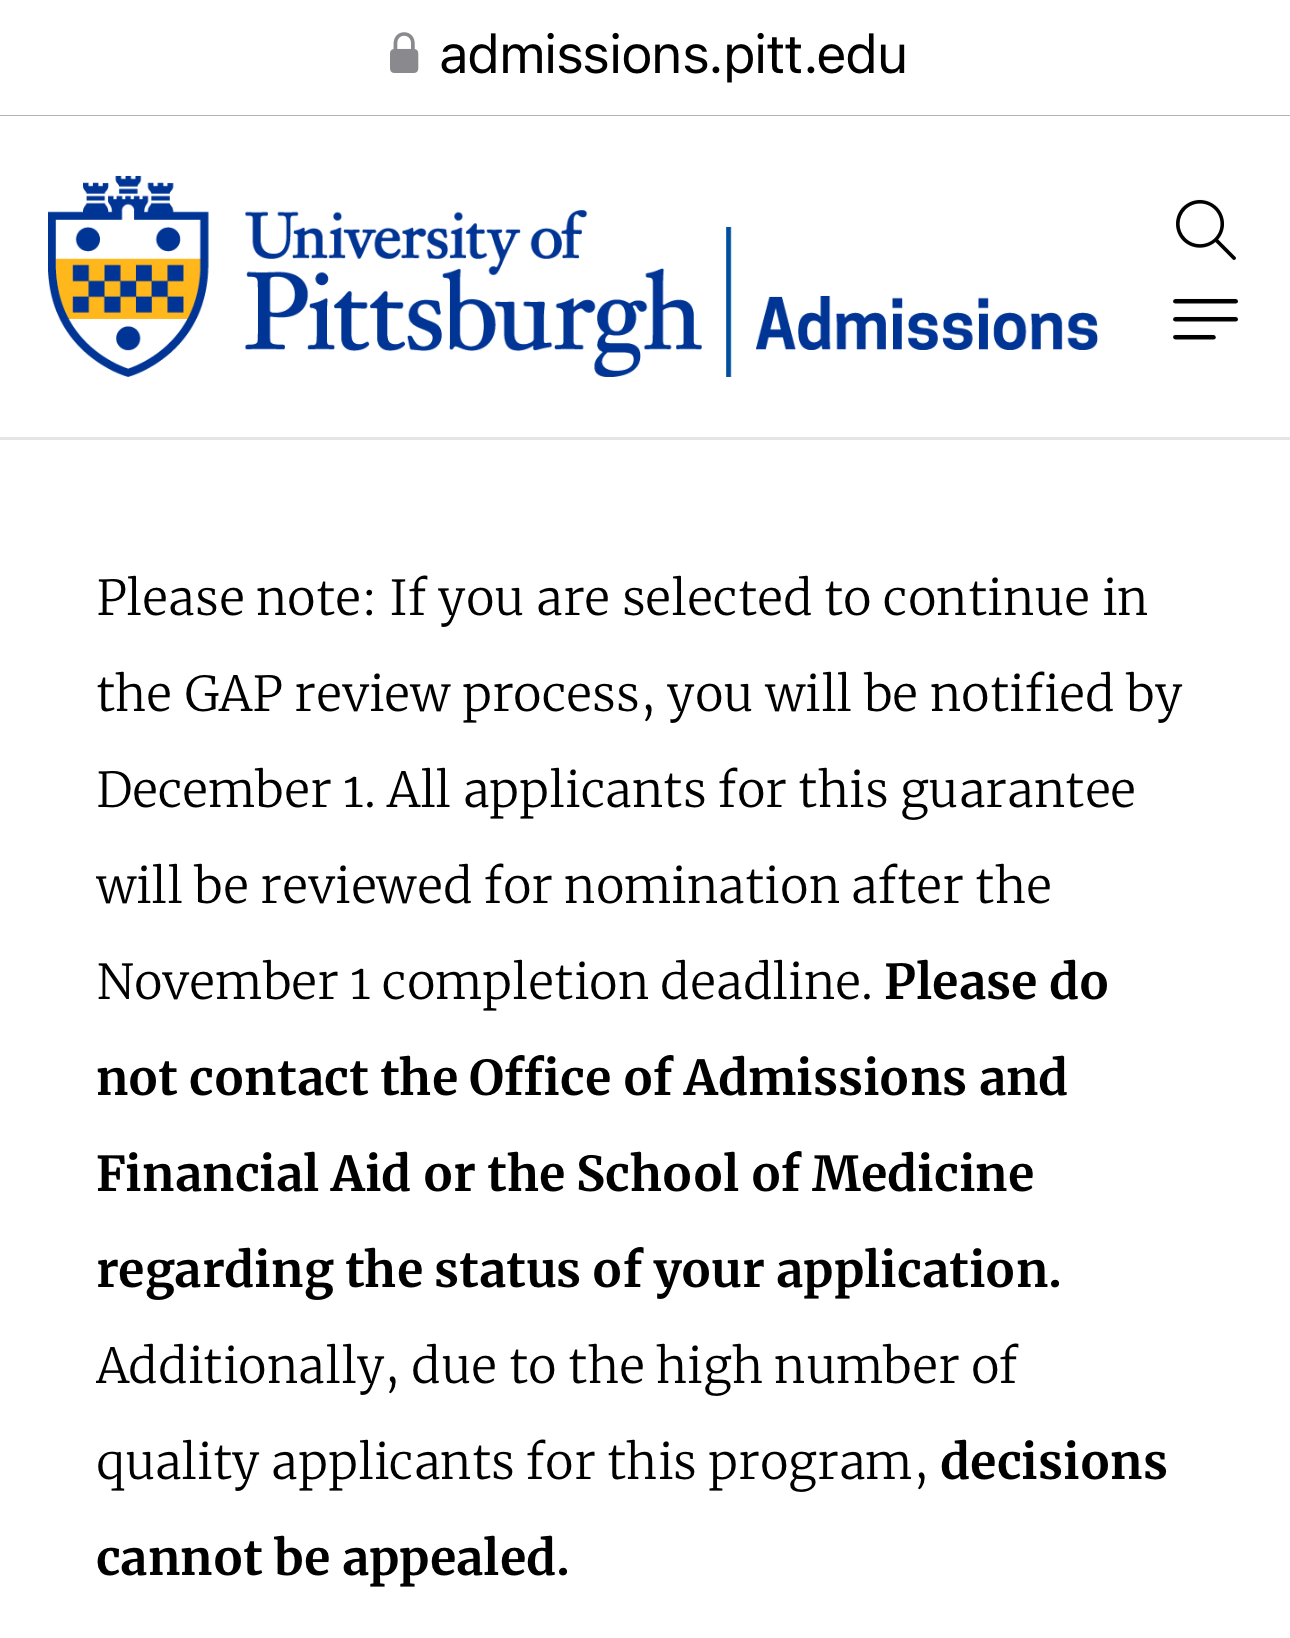This screenshot has height=1638, width=1290.
Task: Expand the hamburger navigation menu
Action: 1205,319
